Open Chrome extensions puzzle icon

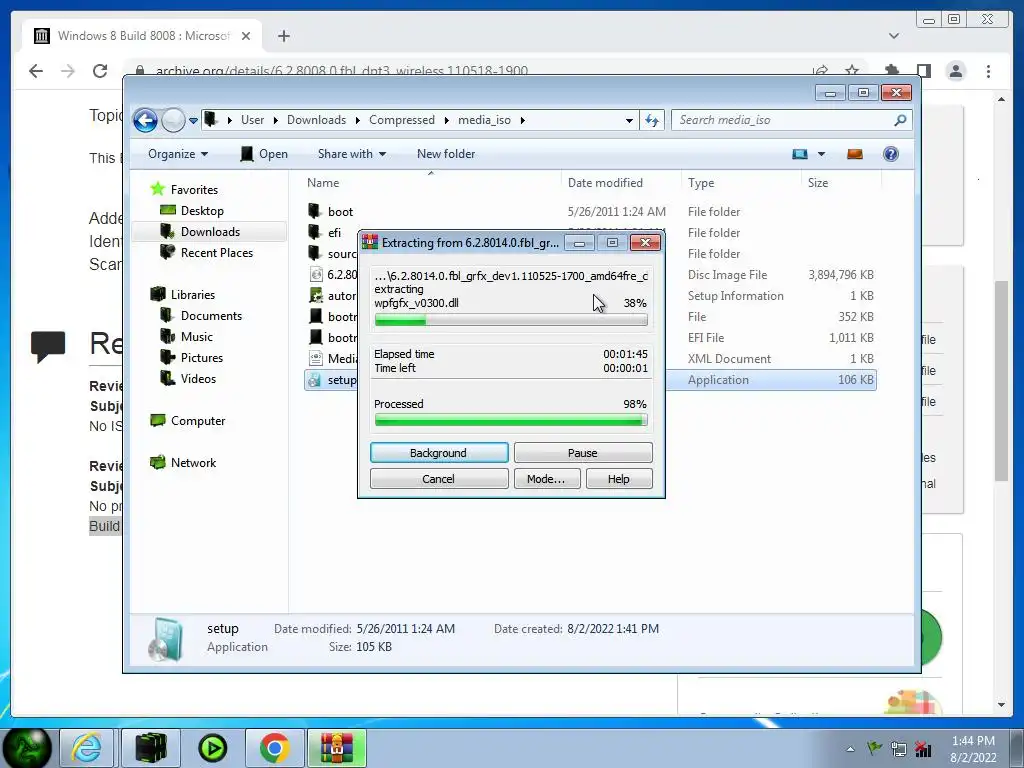click(x=891, y=71)
